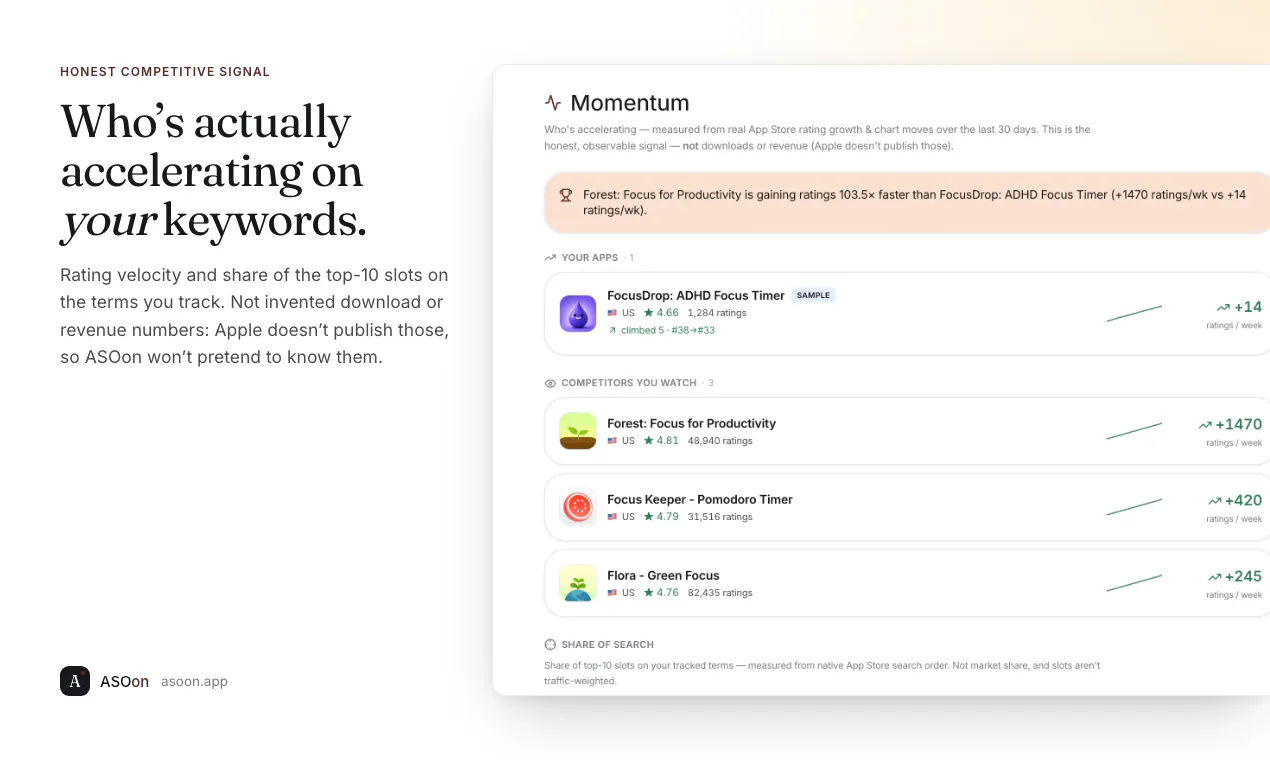Screen dimensions: 1270x760
Task: Click the trophy icon in the banner
Action: pyautogui.click(x=566, y=195)
